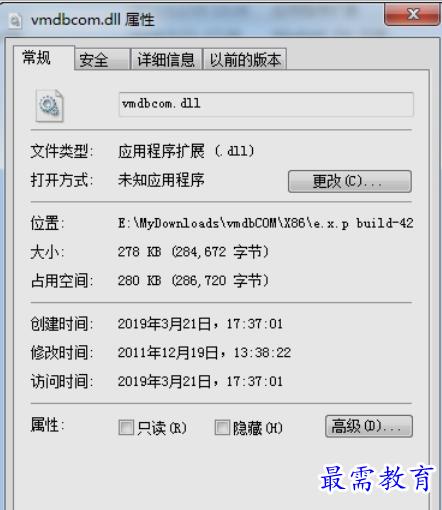Toggle the 只读 (R) read-only checkbox
Viewport: 442px width, 510px height.
click(126, 427)
